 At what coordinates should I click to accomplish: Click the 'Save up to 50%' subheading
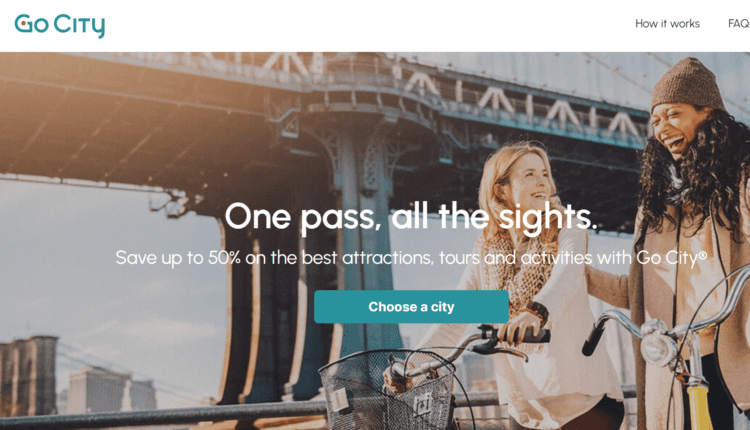[x=411, y=258]
